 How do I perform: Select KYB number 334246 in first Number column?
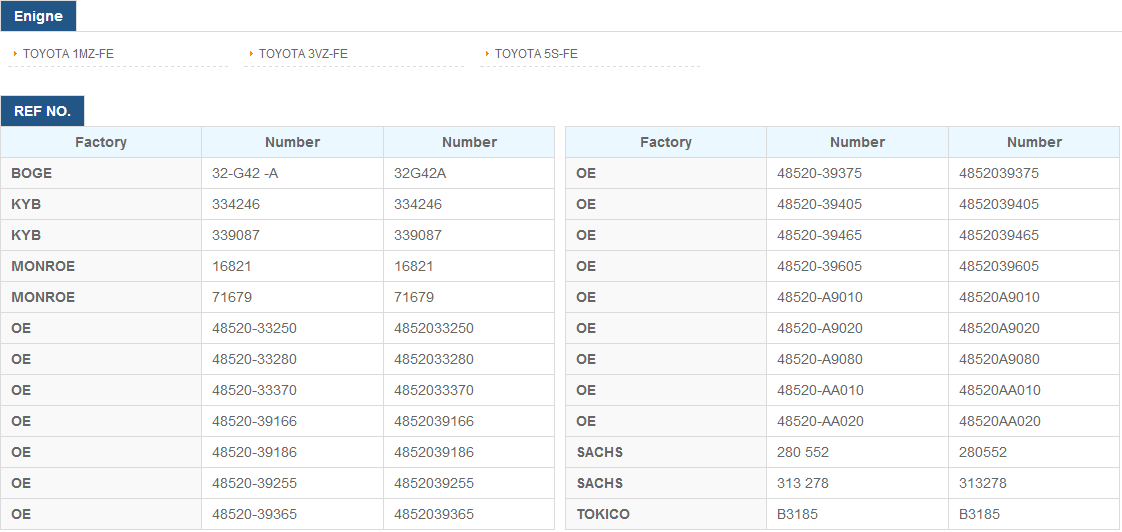[x=293, y=205]
